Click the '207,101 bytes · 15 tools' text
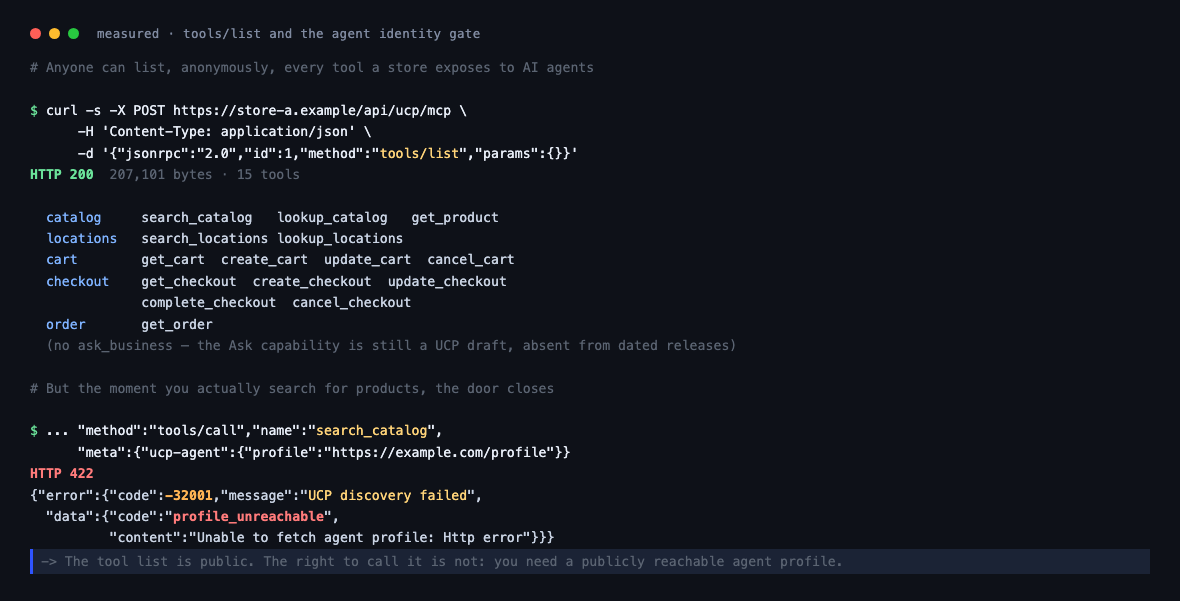Screen dimensions: 1180x601 coord(205,175)
